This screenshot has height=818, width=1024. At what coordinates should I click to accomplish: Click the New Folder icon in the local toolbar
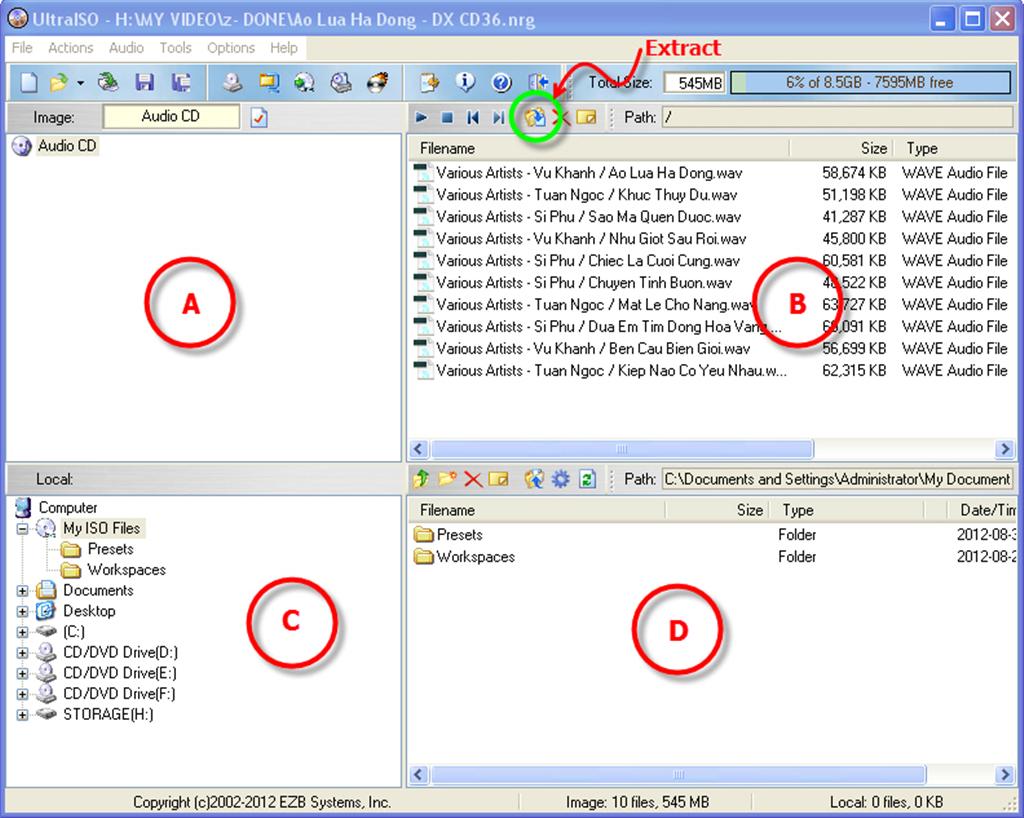(x=447, y=479)
